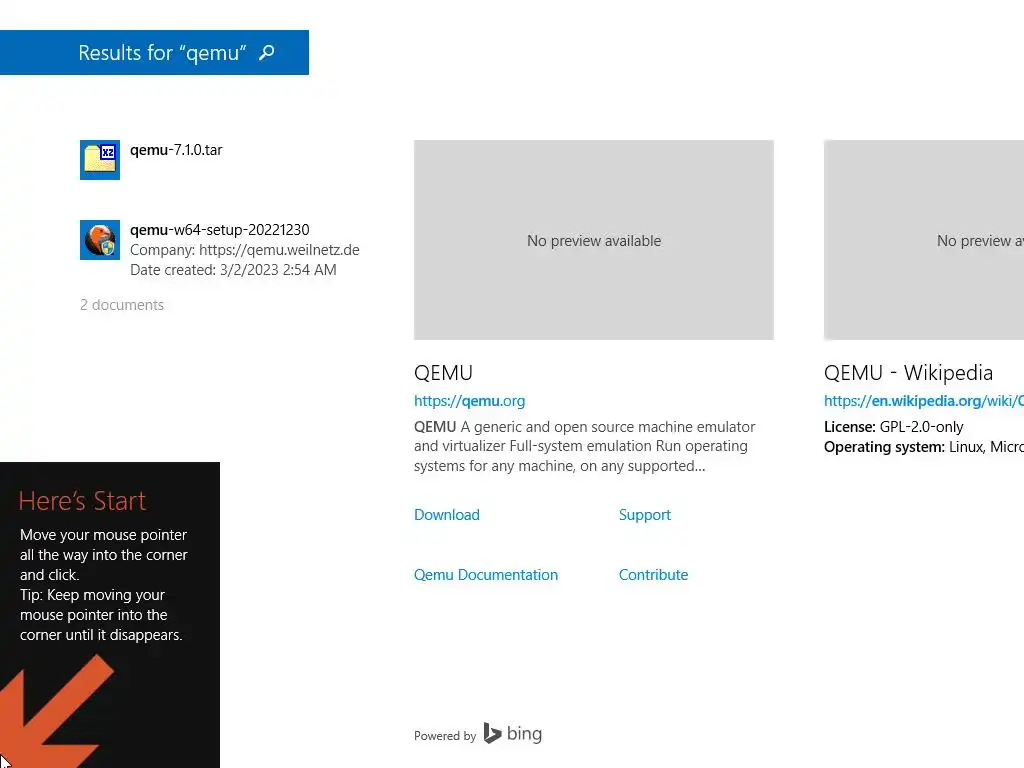Click the '2 documents' count label
The width and height of the screenshot is (1024, 768).
122,305
